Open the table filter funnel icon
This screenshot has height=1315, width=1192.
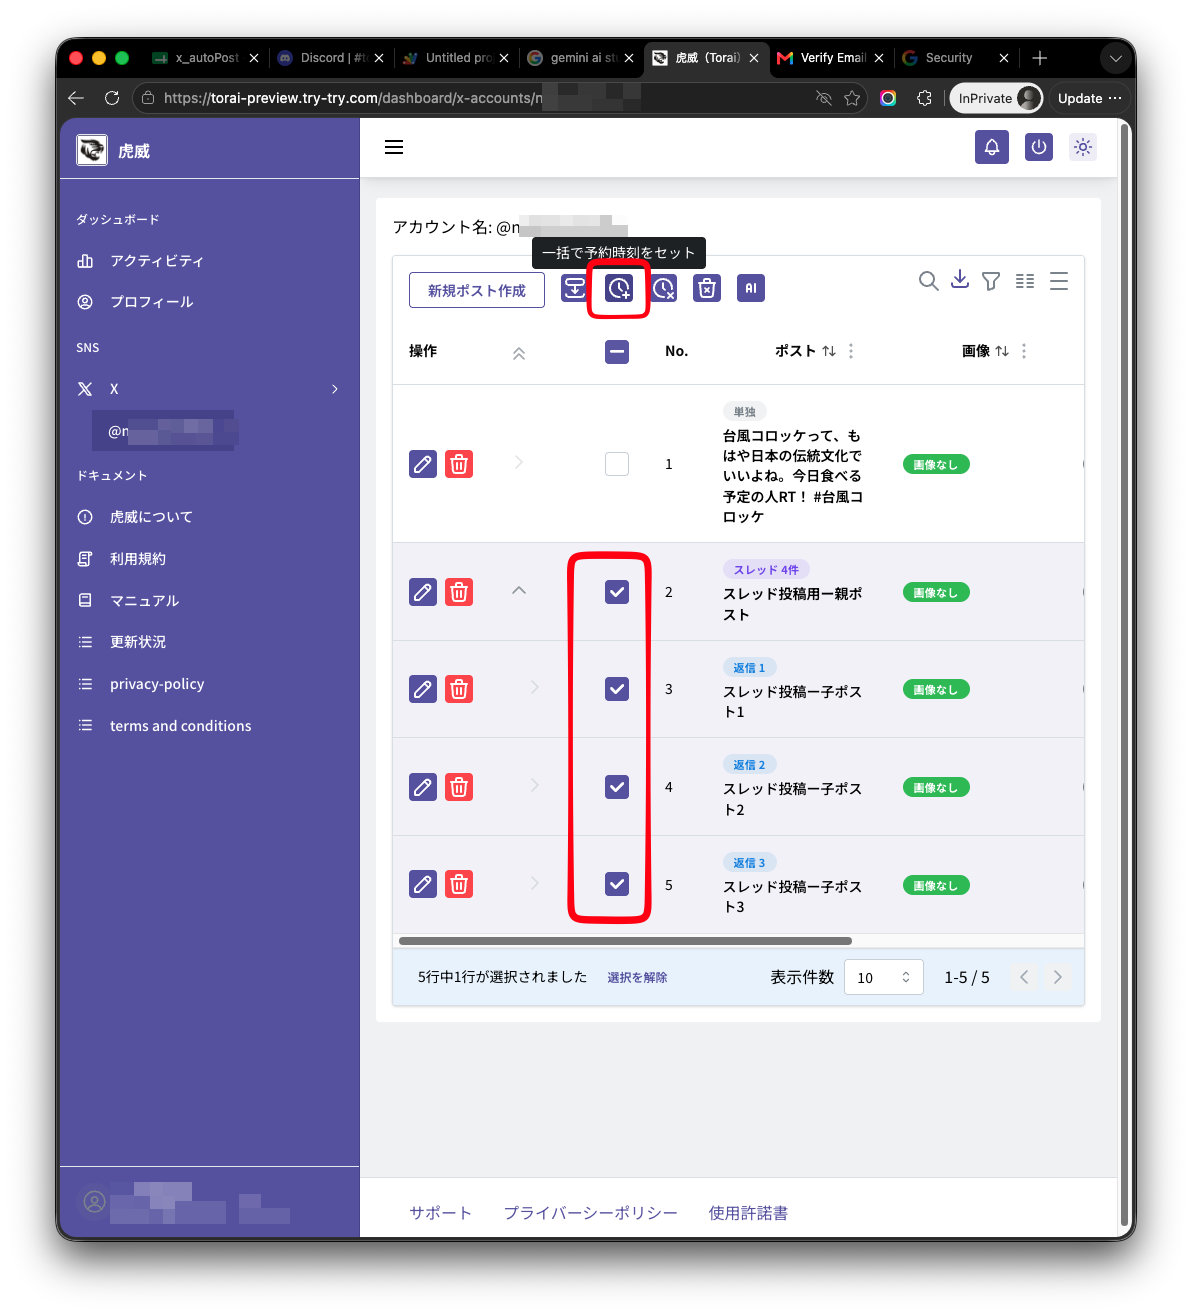991,281
